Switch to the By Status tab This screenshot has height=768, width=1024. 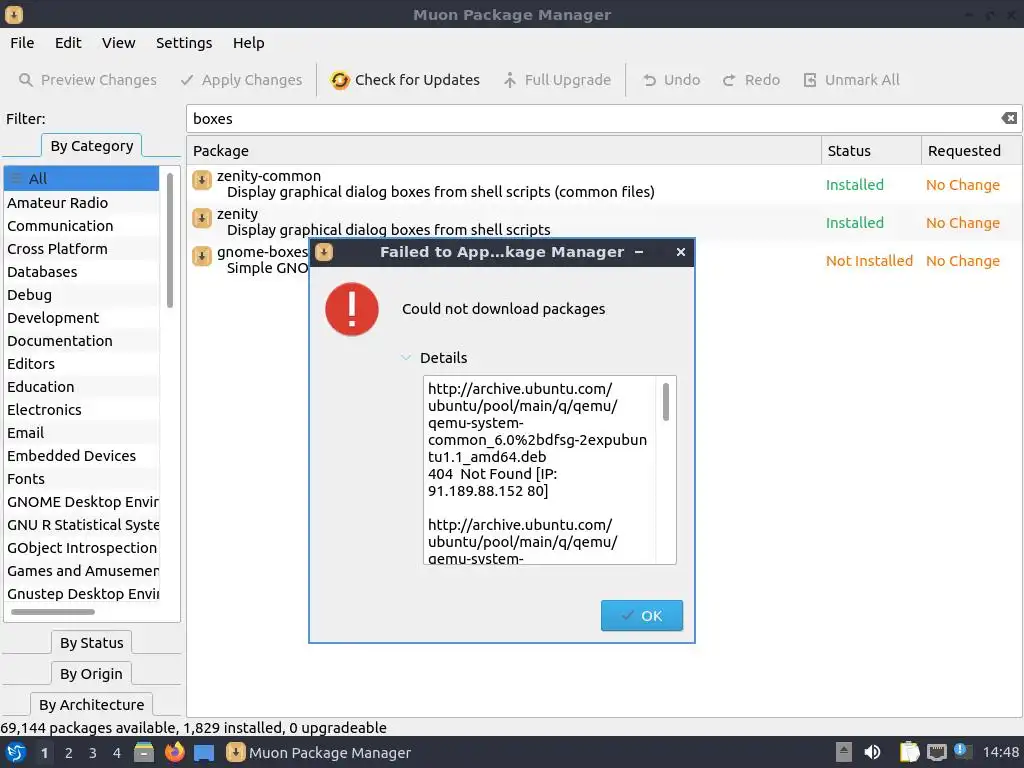(91, 643)
